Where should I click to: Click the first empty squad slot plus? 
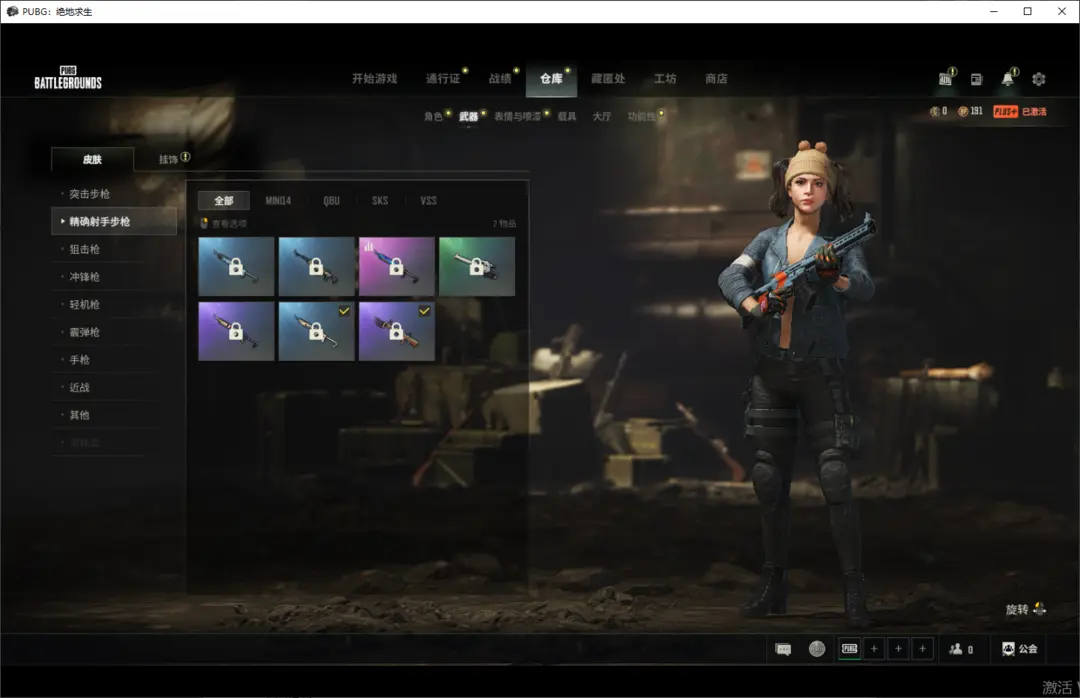874,649
